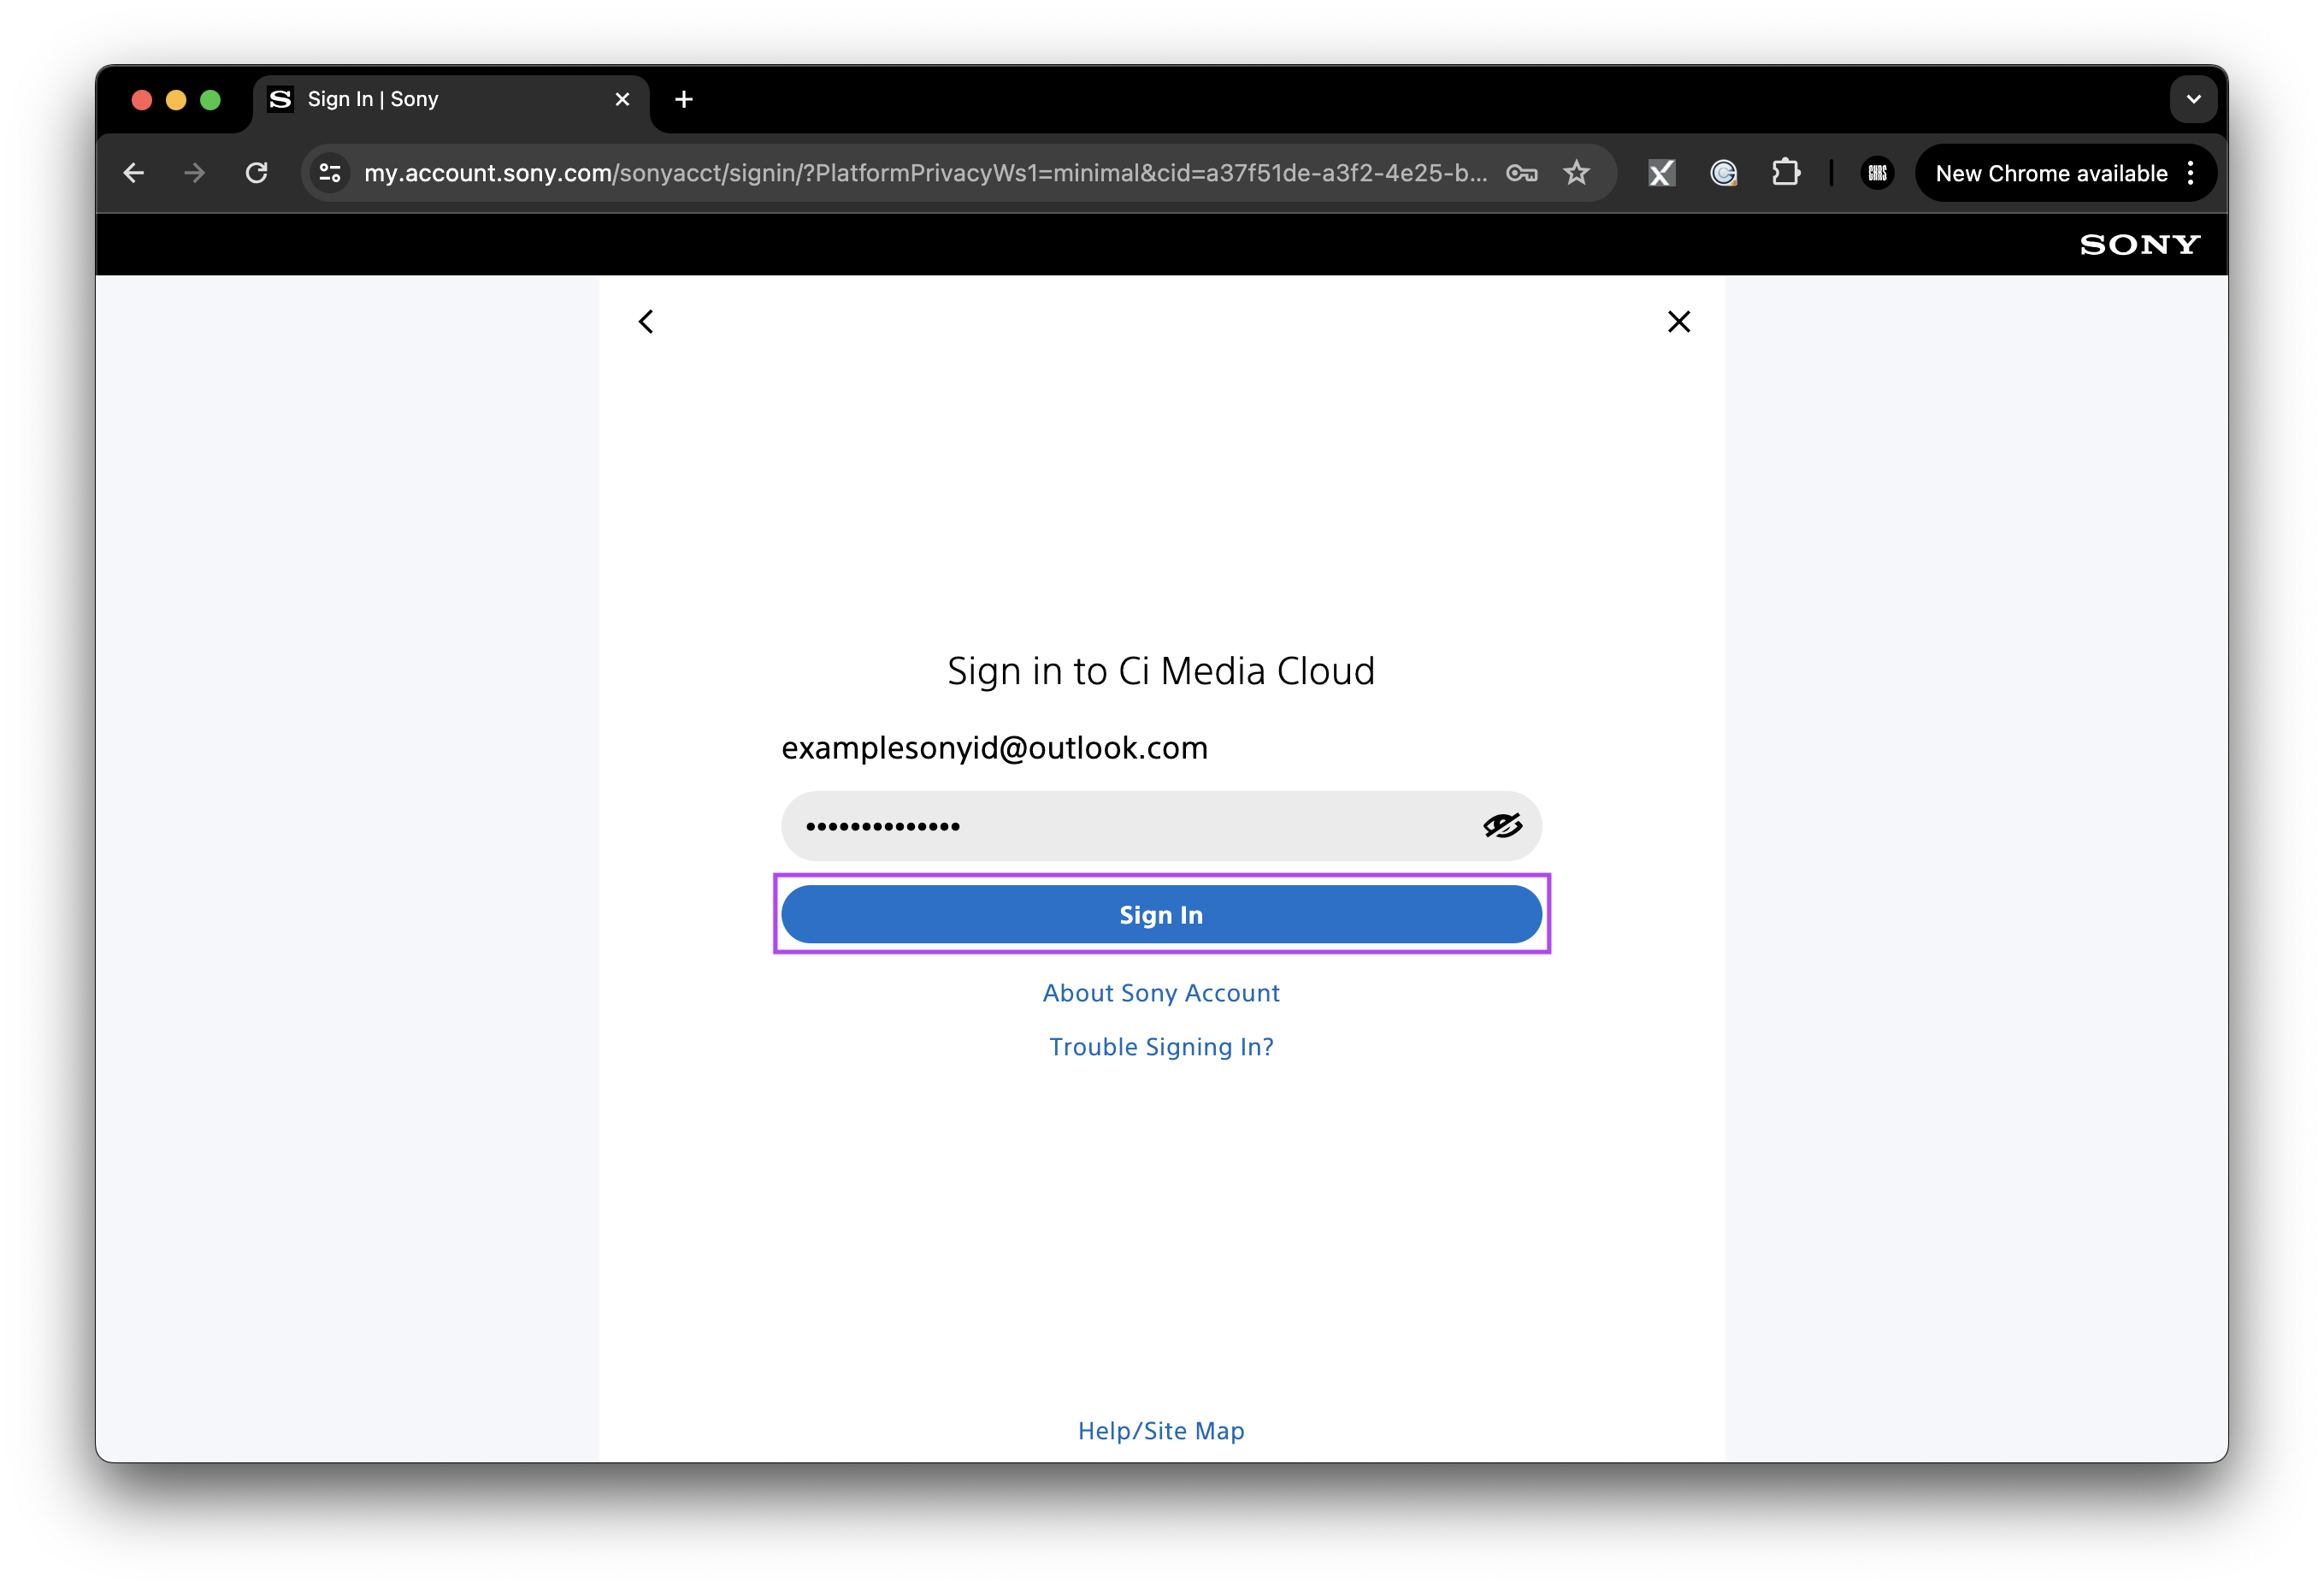
Task: Open the password manager key icon
Action: (1522, 172)
